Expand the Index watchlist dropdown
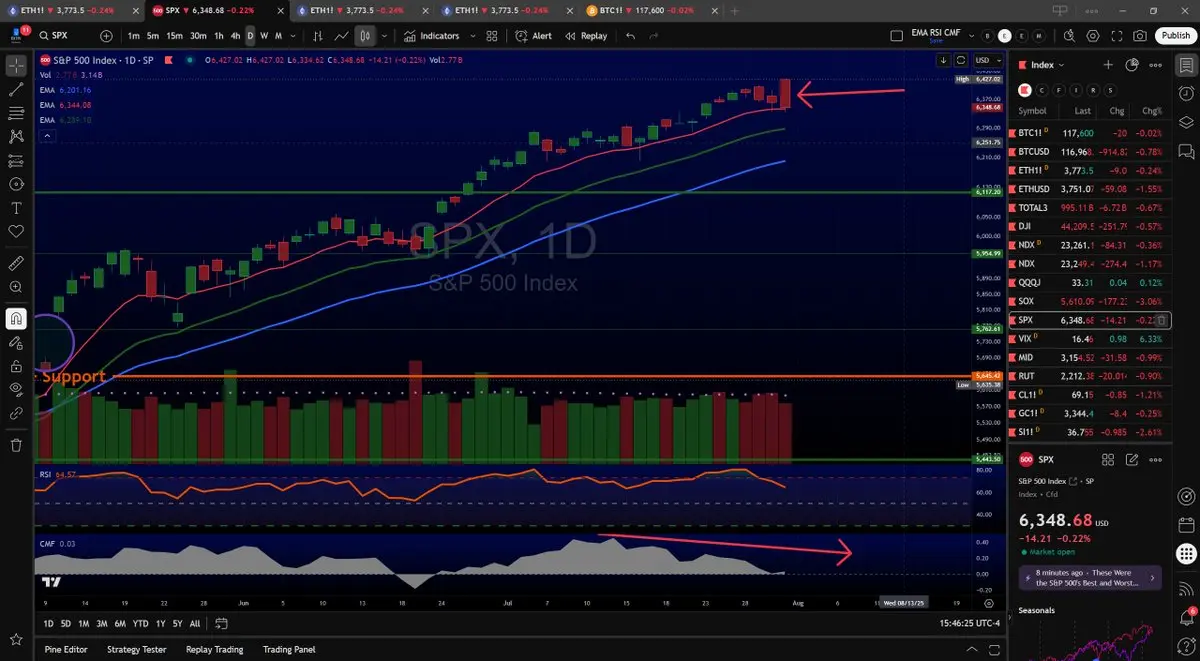 click(1048, 65)
